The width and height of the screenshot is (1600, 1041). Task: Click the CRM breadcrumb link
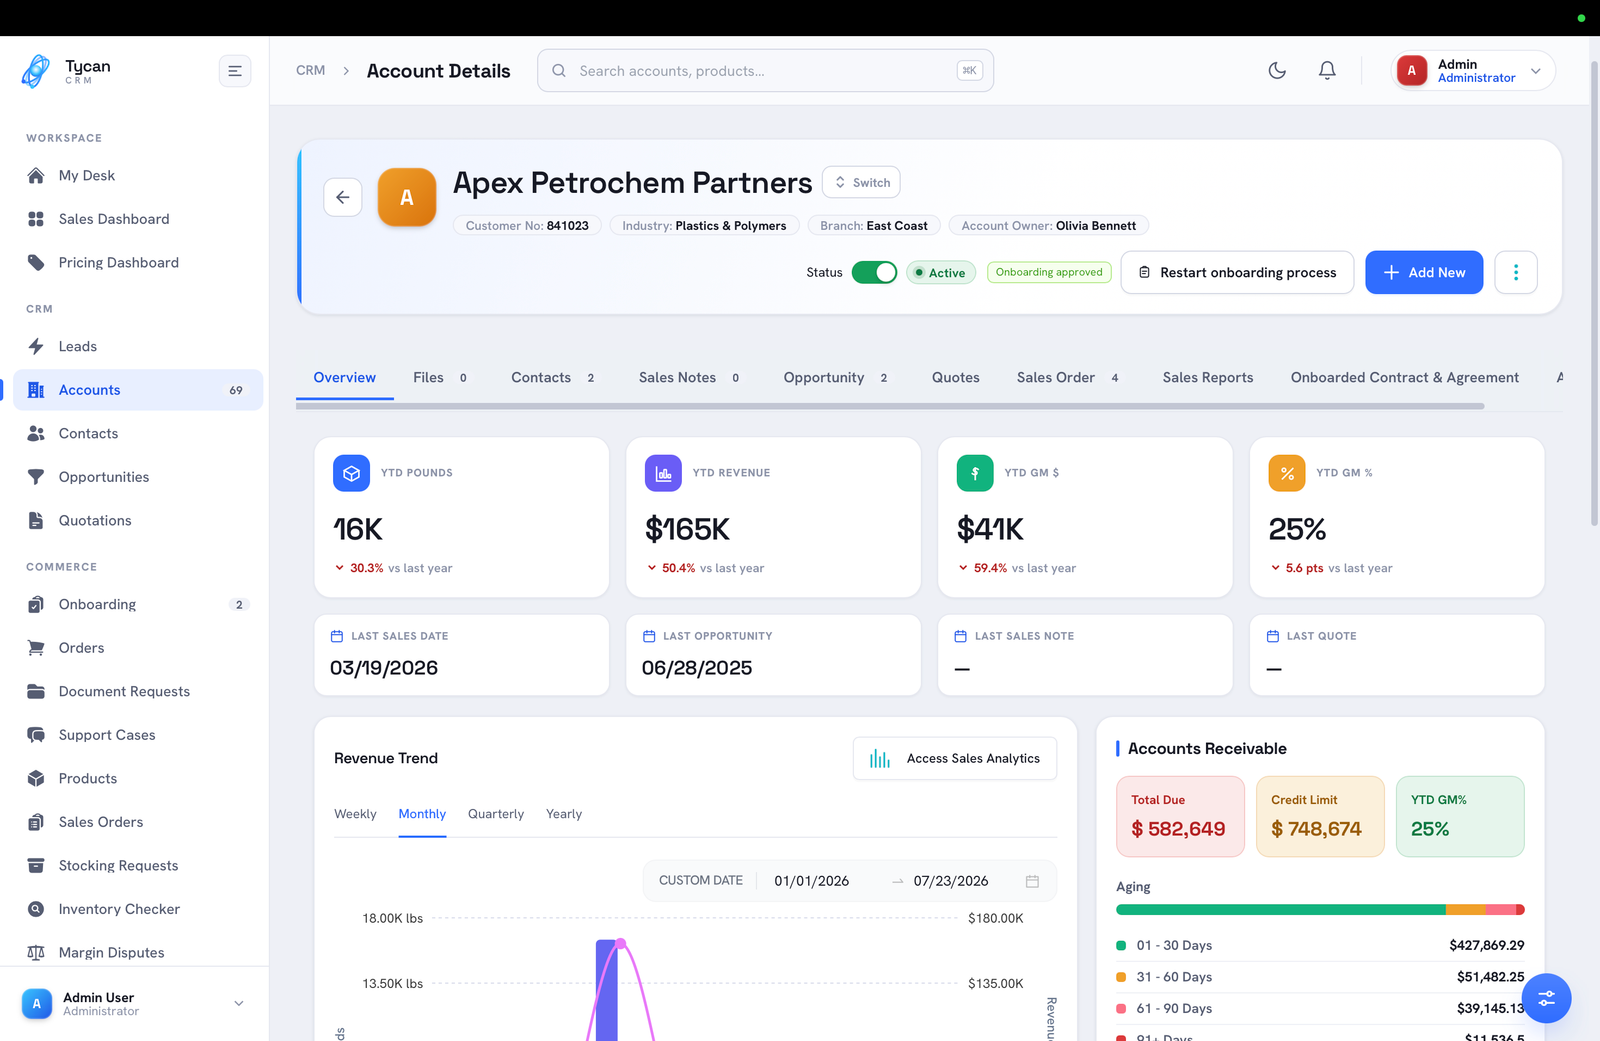point(311,71)
